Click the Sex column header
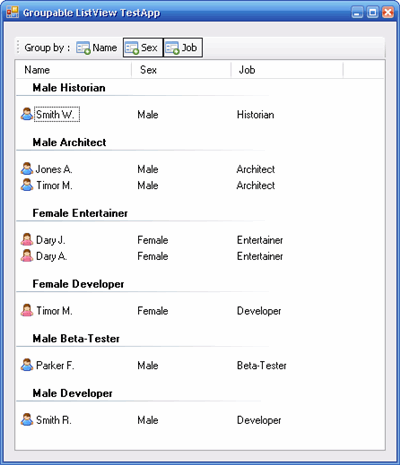Image resolution: width=400 pixels, height=465 pixels. [x=181, y=70]
